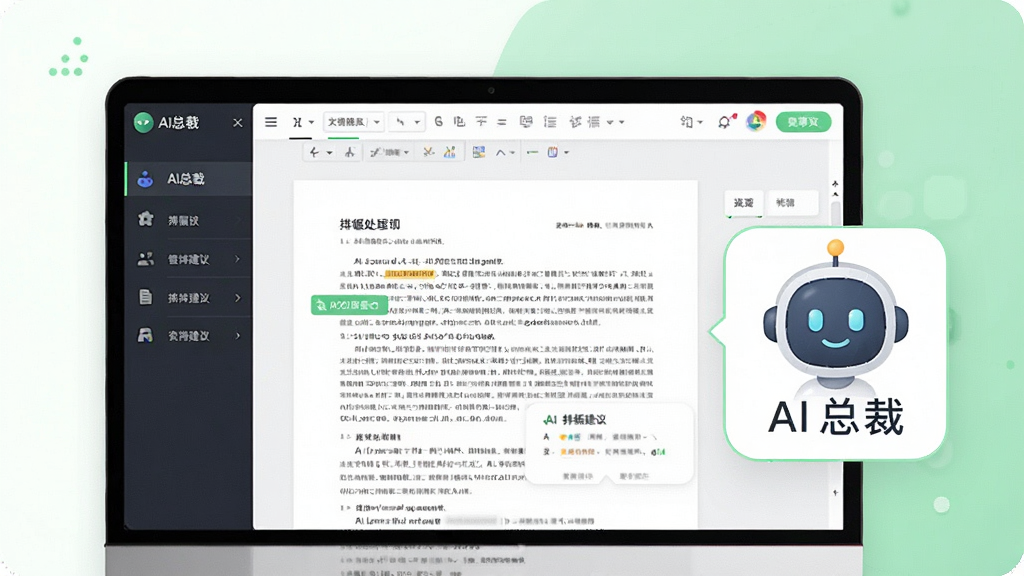Click the scroll-up arrows at top of scrollbar
The height and width of the screenshot is (576, 1024).
[x=835, y=189]
